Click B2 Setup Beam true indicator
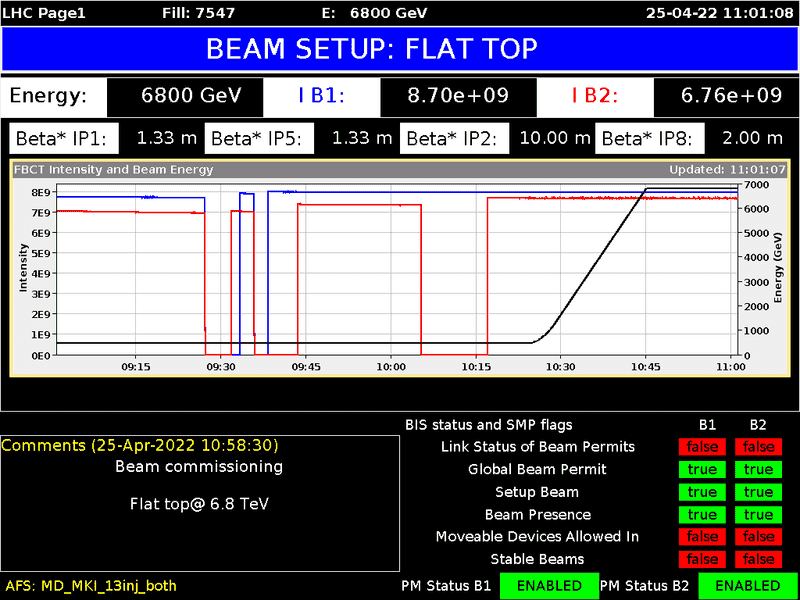800x600 pixels. click(x=758, y=492)
